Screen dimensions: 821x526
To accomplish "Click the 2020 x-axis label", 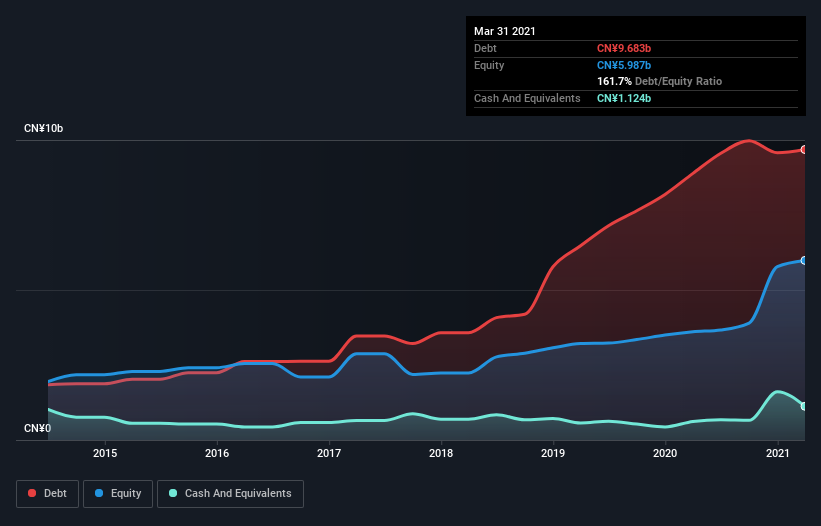I will point(665,453).
